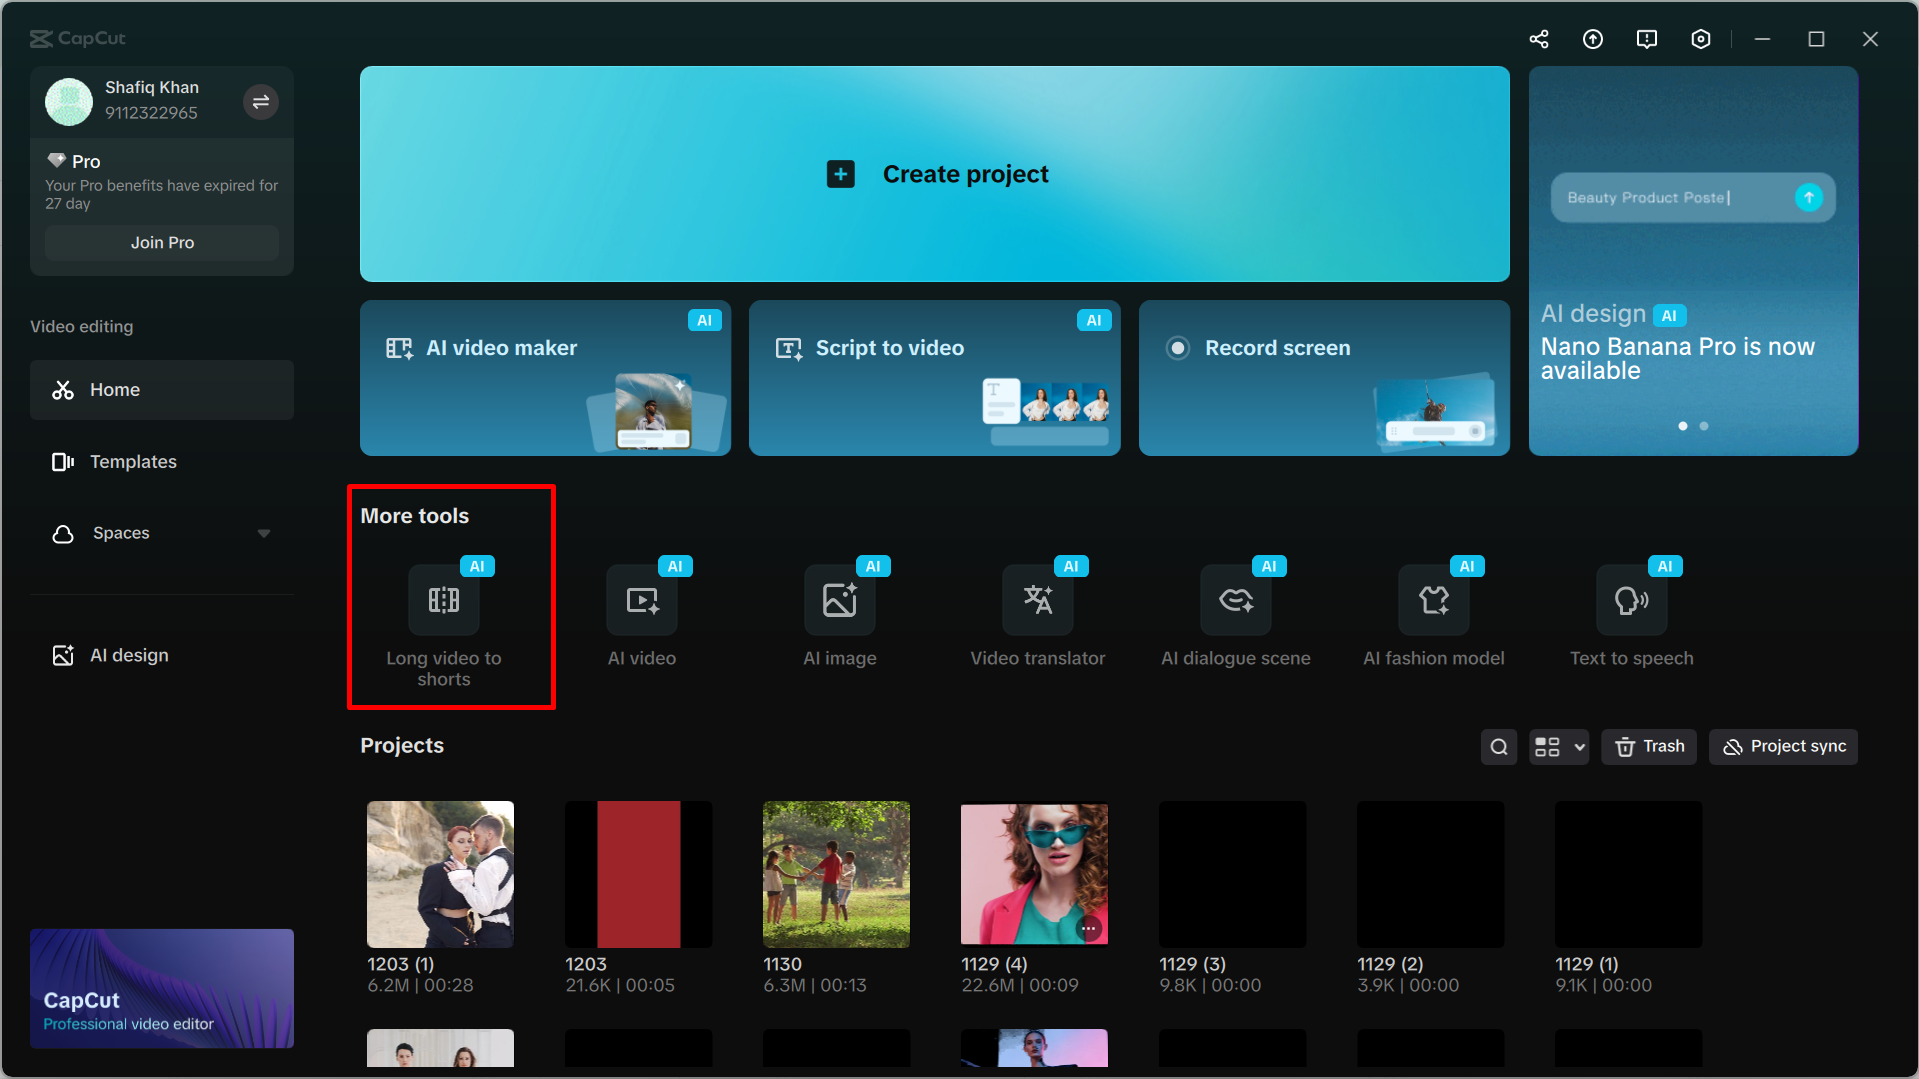Click the Pro benefits expired notice

click(x=162, y=194)
